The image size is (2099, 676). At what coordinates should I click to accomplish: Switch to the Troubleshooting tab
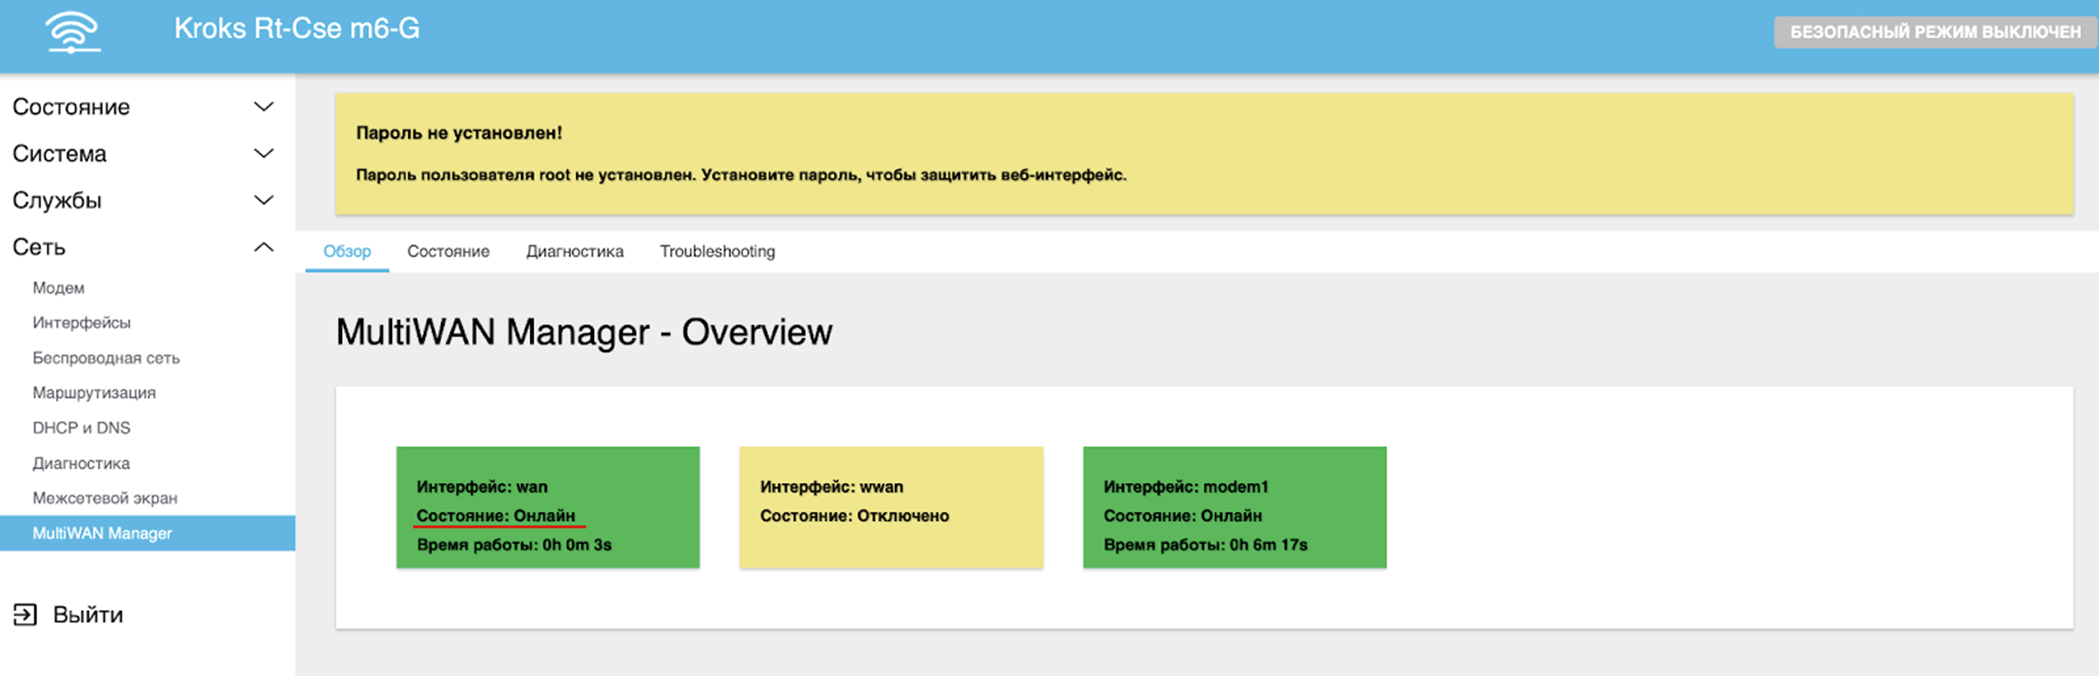(x=717, y=251)
